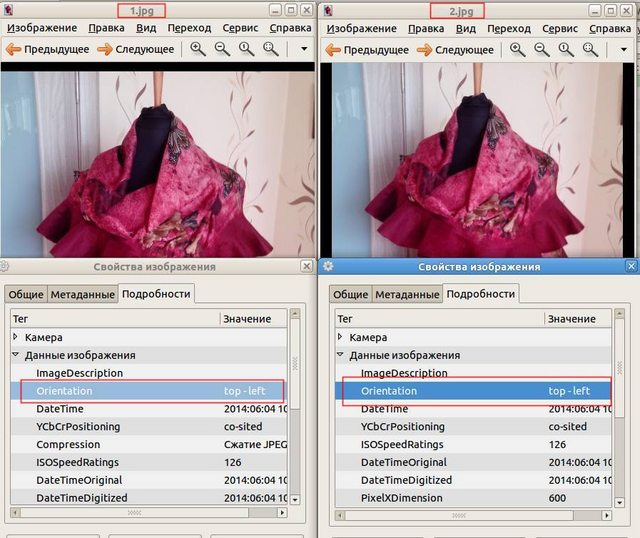Click the zoom in icon in 2.jpg window

[x=518, y=50]
